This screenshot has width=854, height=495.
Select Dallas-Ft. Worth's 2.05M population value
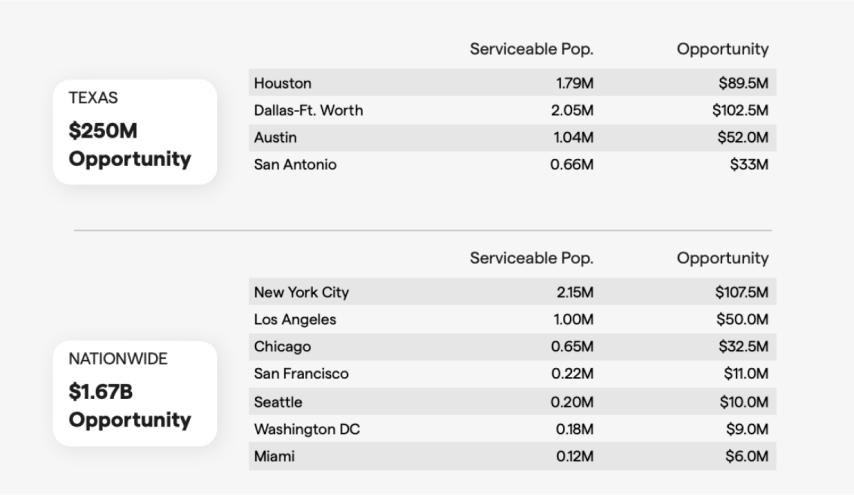point(572,110)
